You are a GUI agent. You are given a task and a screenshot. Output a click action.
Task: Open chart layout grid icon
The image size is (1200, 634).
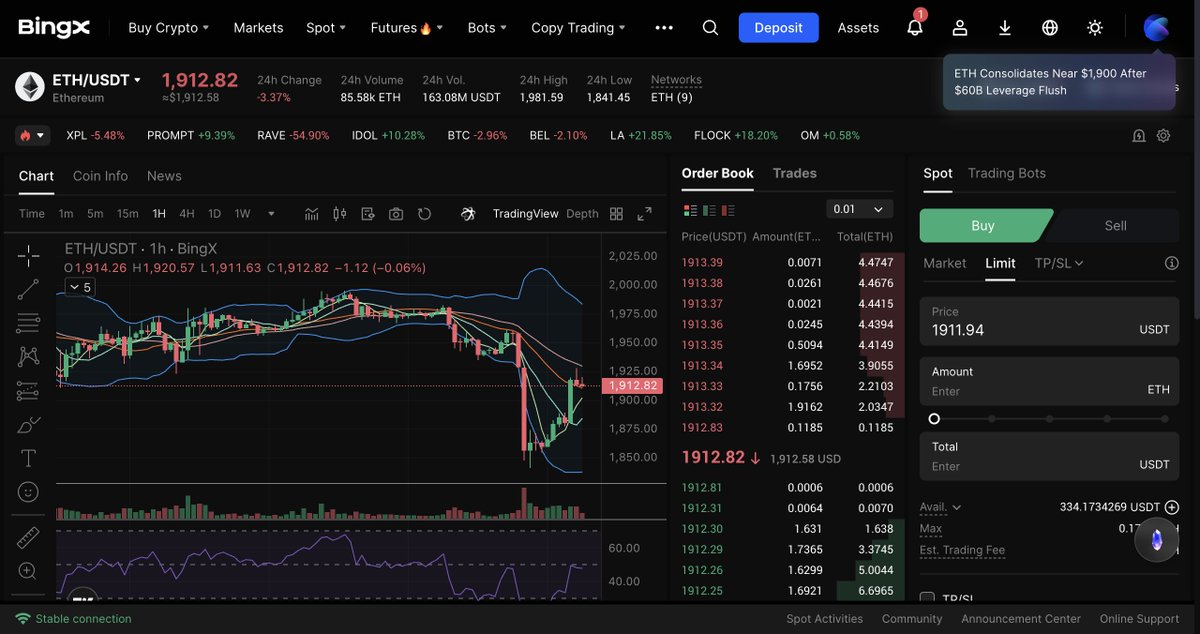click(616, 213)
